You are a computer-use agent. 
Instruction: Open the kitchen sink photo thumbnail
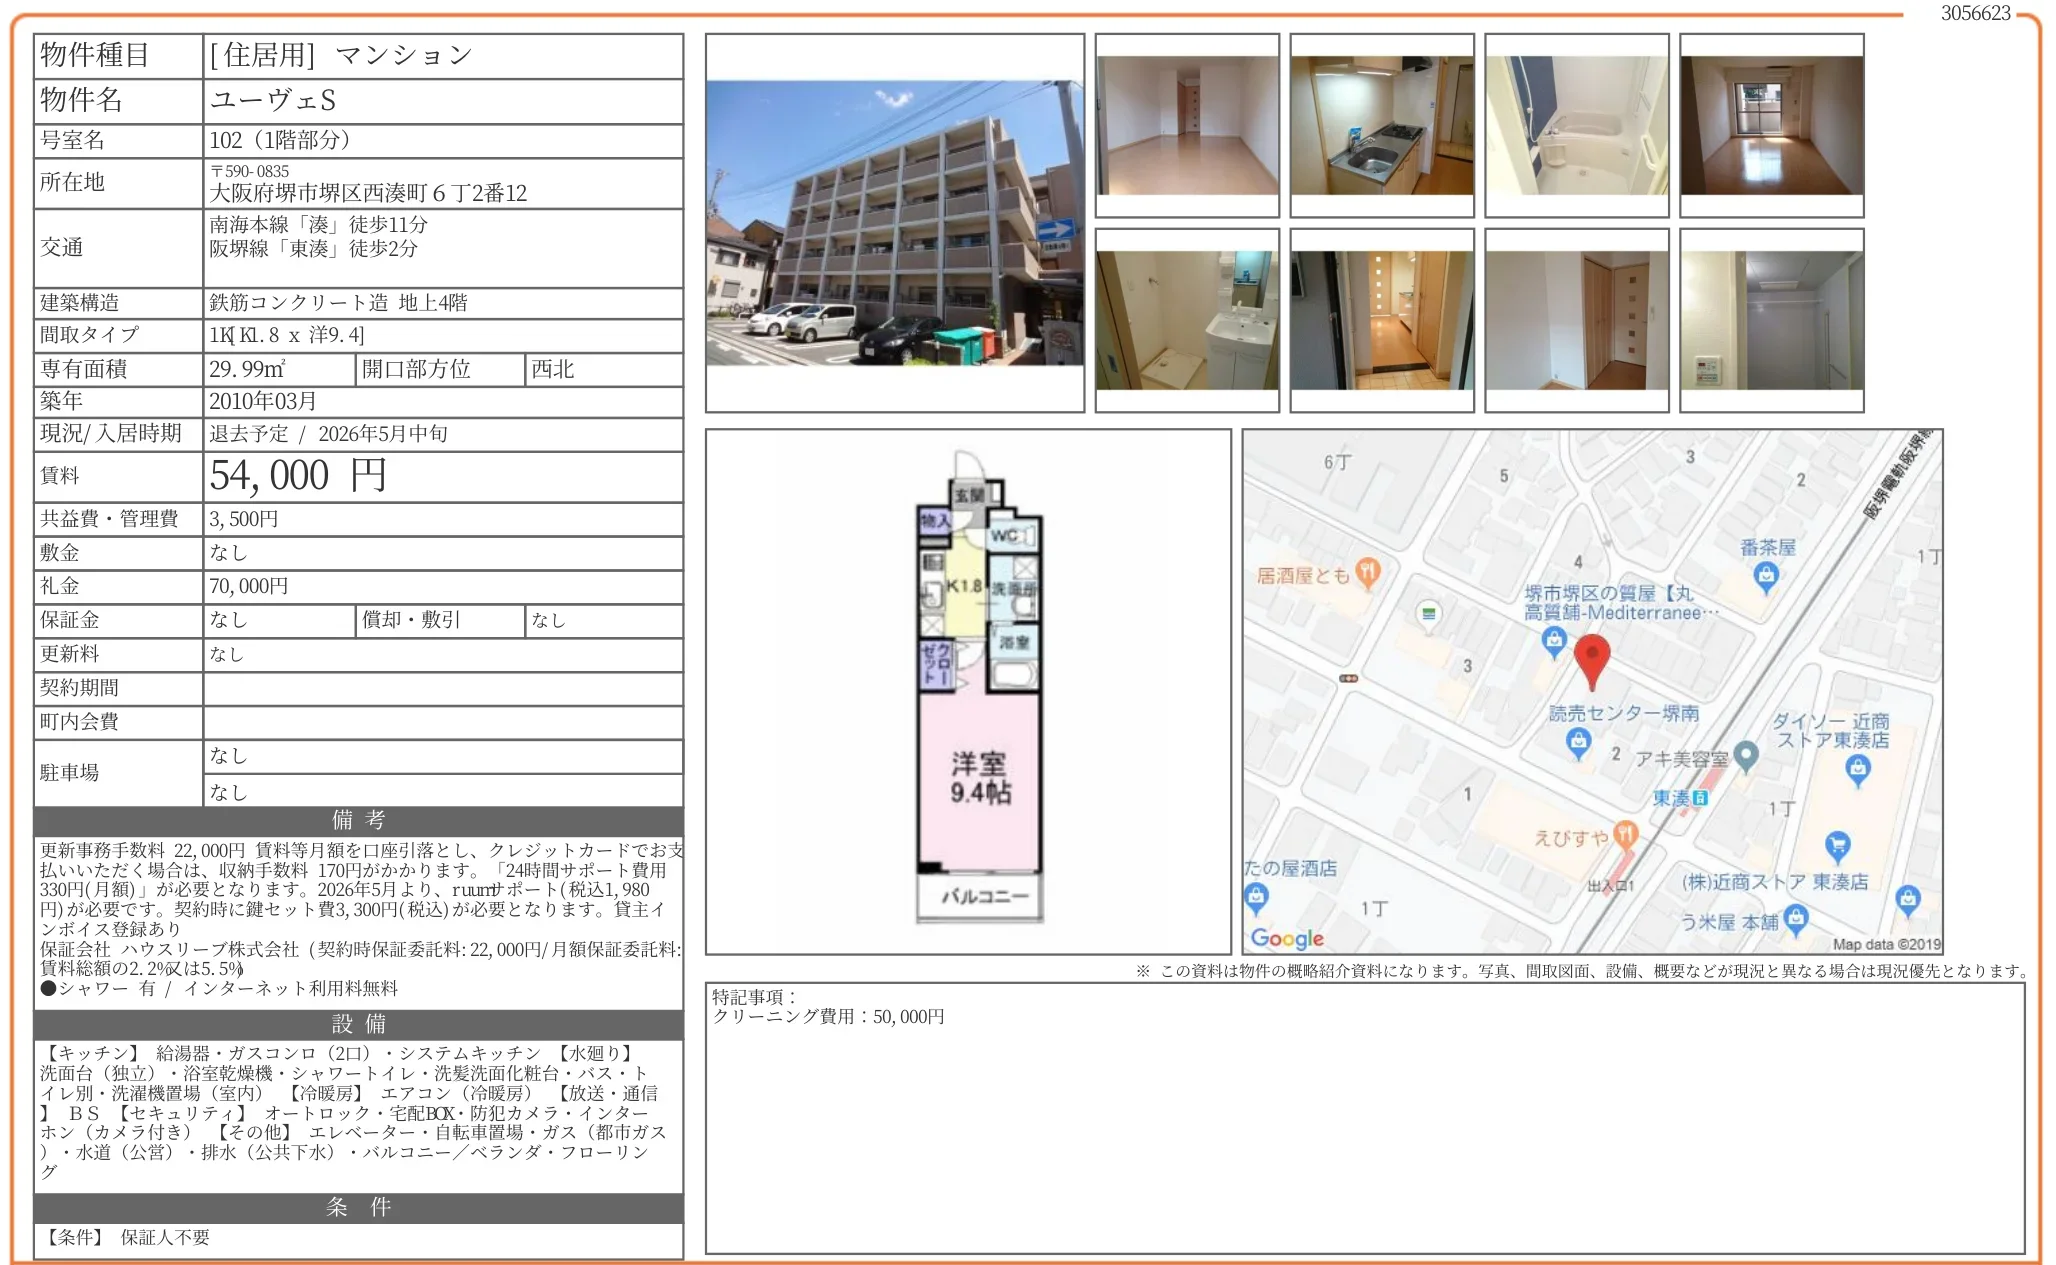pyautogui.click(x=1381, y=125)
